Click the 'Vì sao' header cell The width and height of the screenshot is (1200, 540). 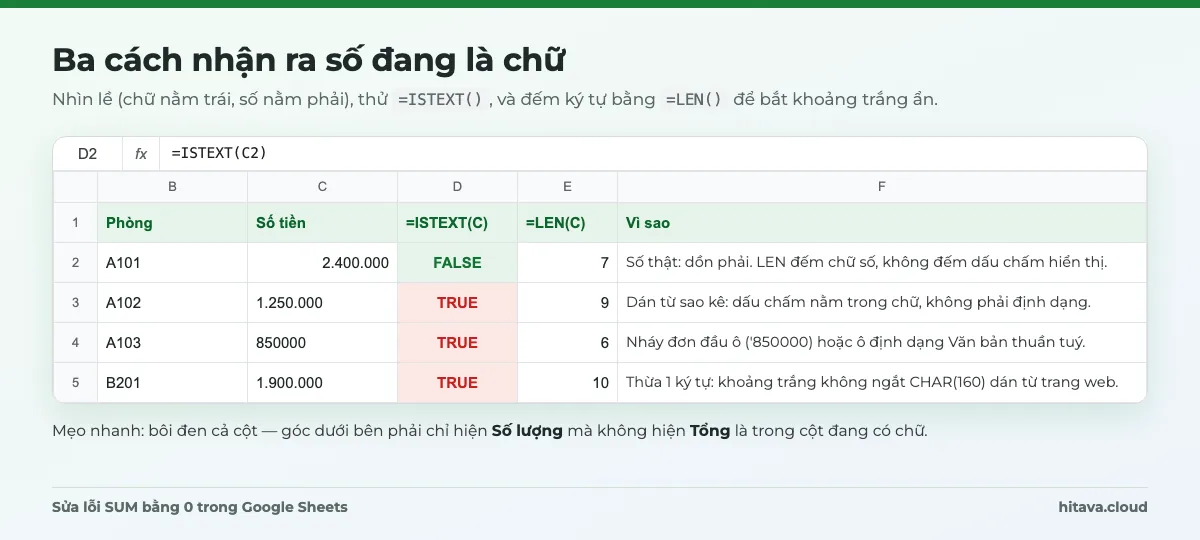(882, 223)
